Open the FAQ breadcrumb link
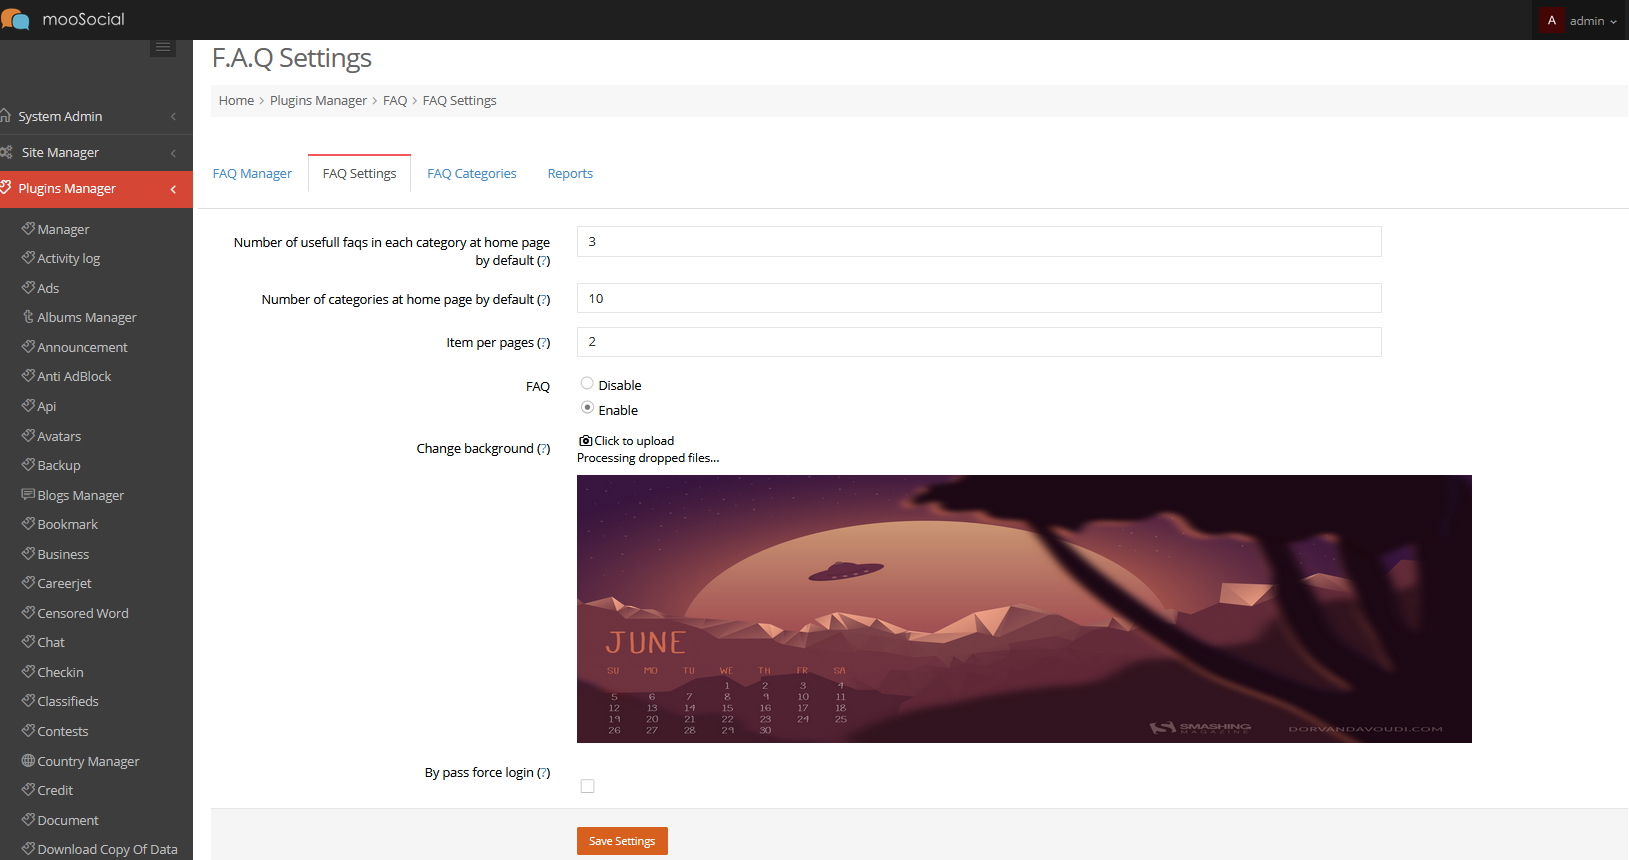The width and height of the screenshot is (1629, 860). 395,101
